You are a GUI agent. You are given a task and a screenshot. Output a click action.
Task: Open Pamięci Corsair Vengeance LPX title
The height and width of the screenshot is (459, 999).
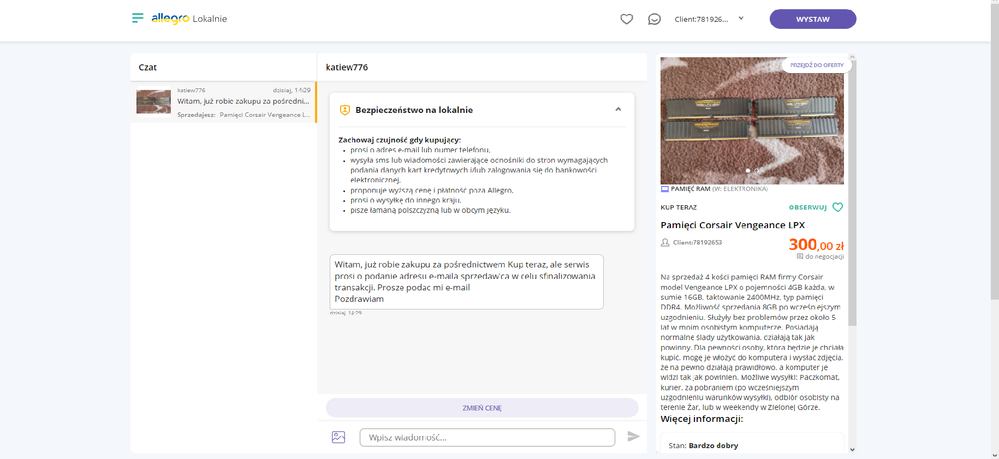(x=733, y=225)
